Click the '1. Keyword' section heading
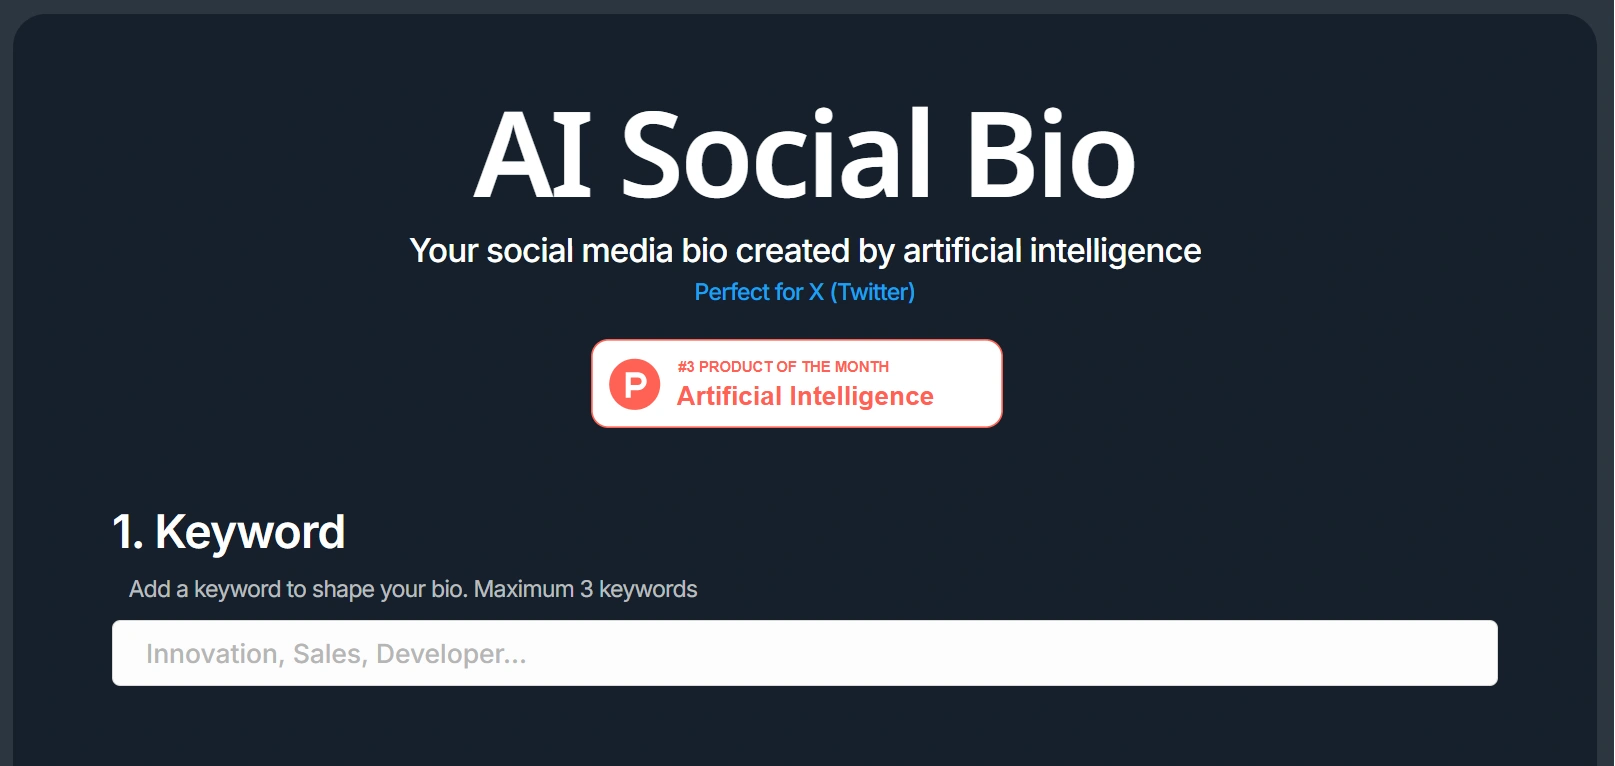 pos(228,531)
